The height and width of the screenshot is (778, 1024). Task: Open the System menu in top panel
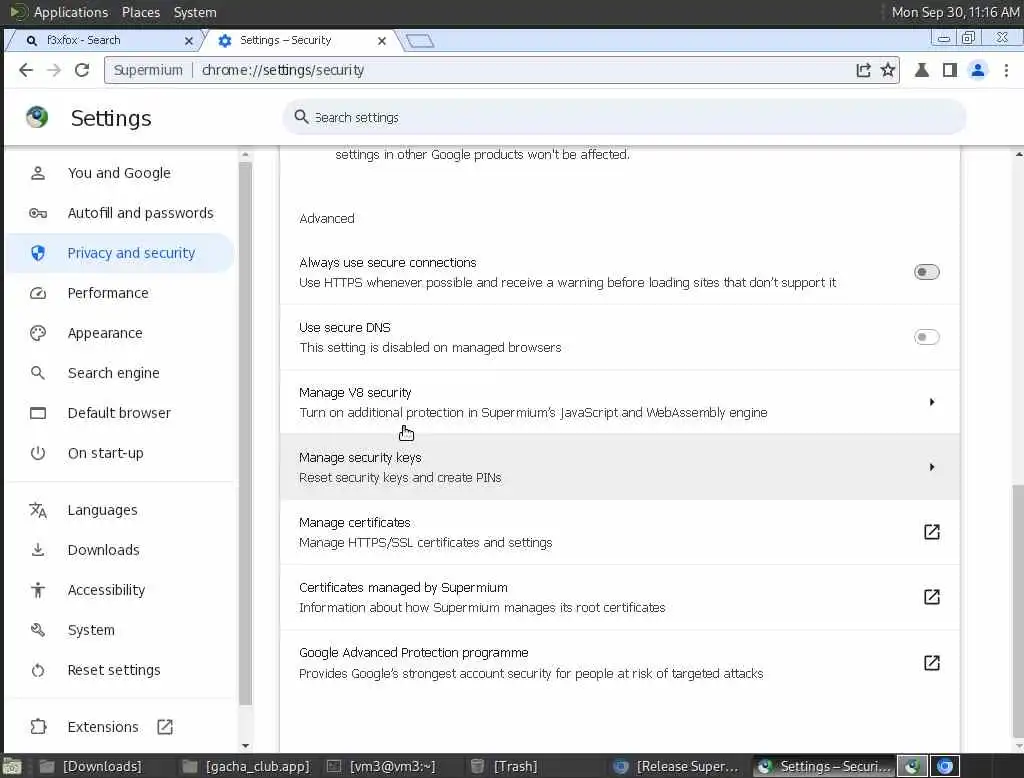point(195,12)
